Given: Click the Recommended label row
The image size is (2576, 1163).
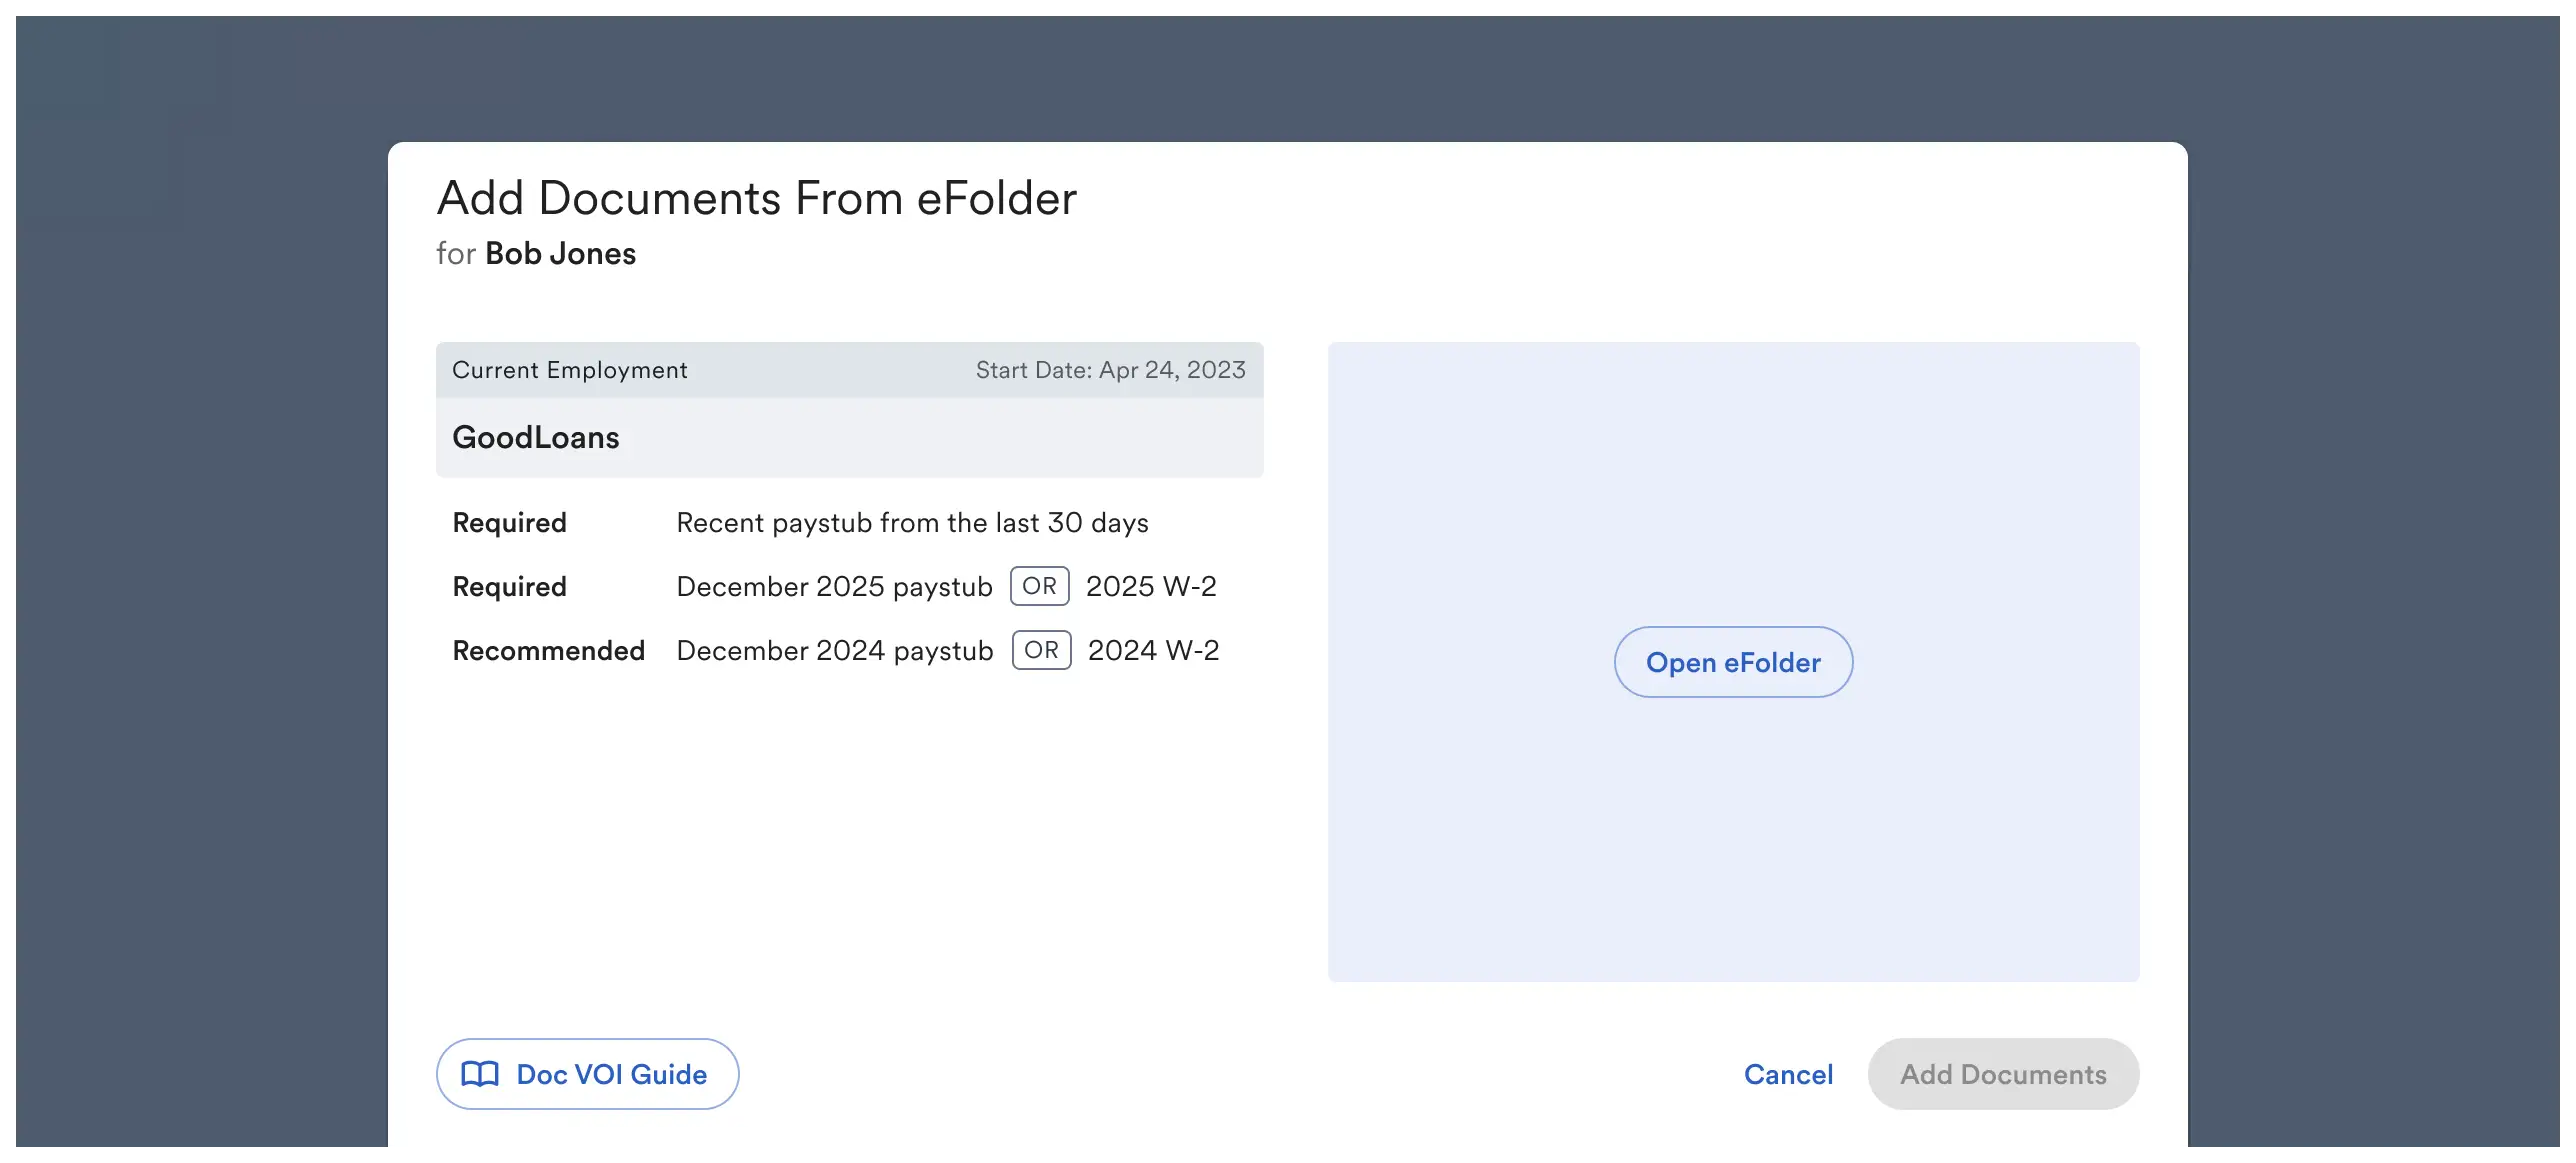Looking at the screenshot, I should click(549, 650).
